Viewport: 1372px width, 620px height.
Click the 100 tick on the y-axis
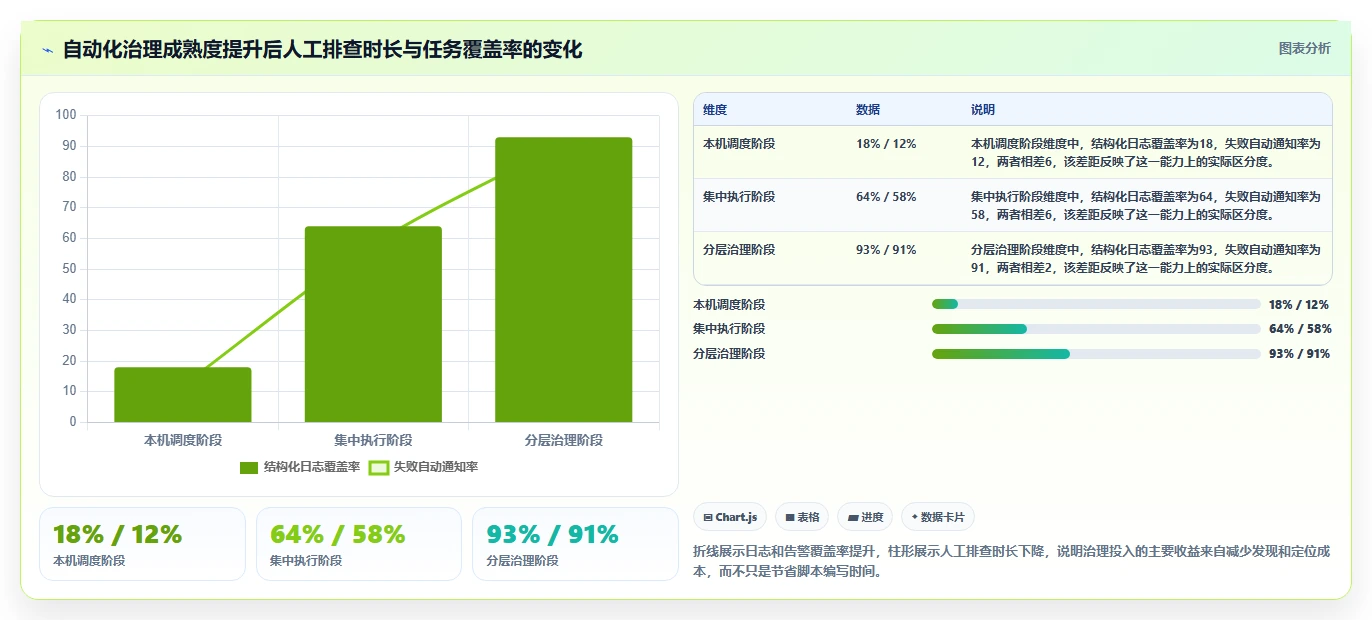(66, 115)
